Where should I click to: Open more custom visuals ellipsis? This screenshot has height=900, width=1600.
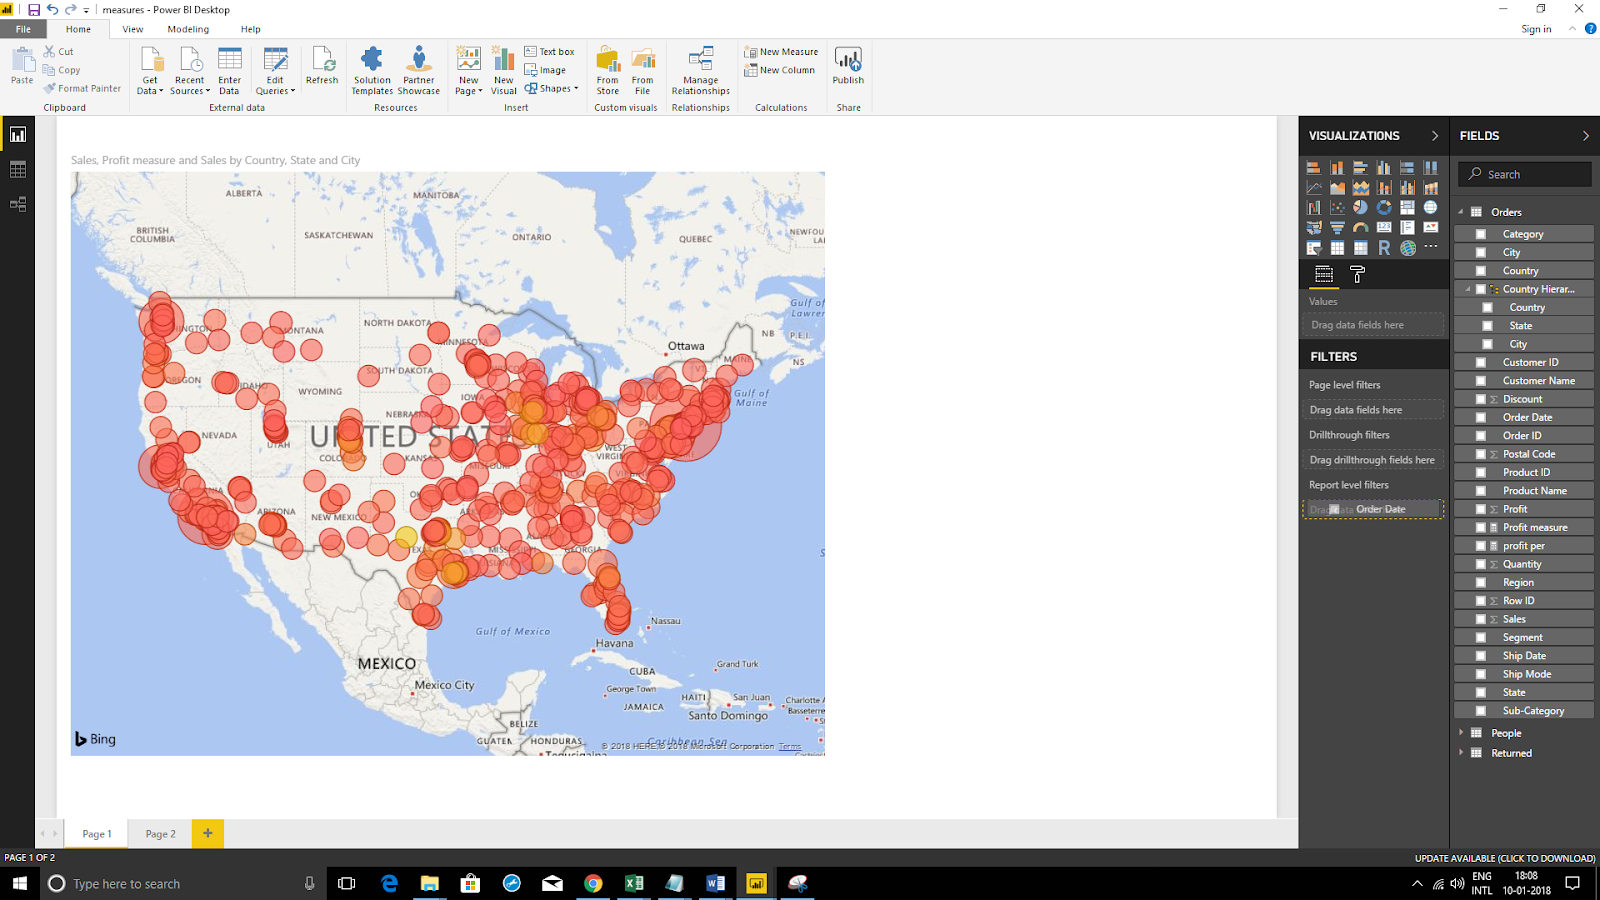click(x=1431, y=247)
